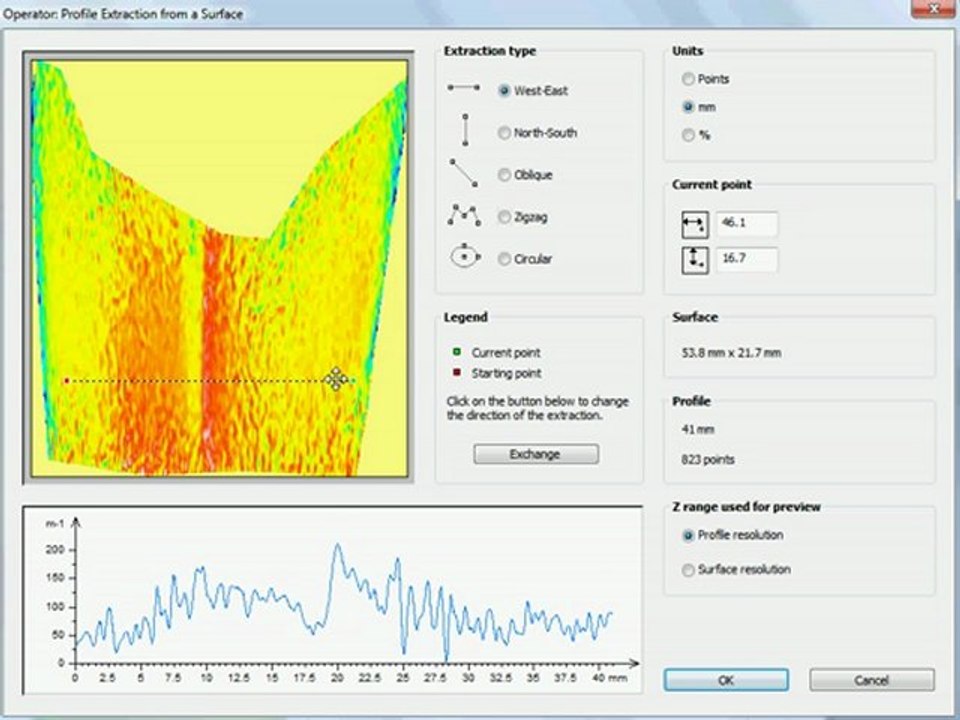Set units to Points

point(688,79)
